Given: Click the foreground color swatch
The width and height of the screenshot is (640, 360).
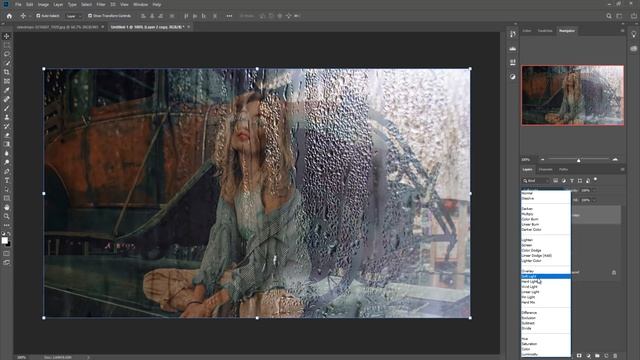Looking at the screenshot, I should (x=4, y=240).
